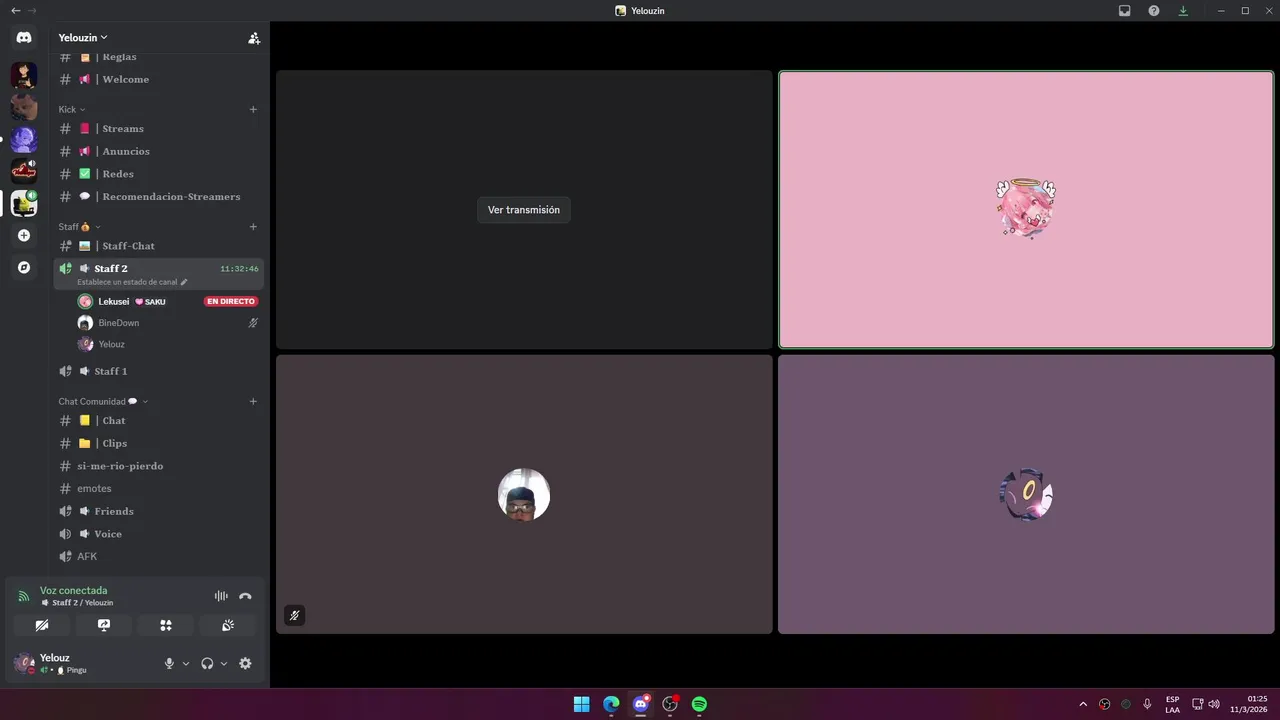Deafen with the headphones button

click(x=207, y=664)
